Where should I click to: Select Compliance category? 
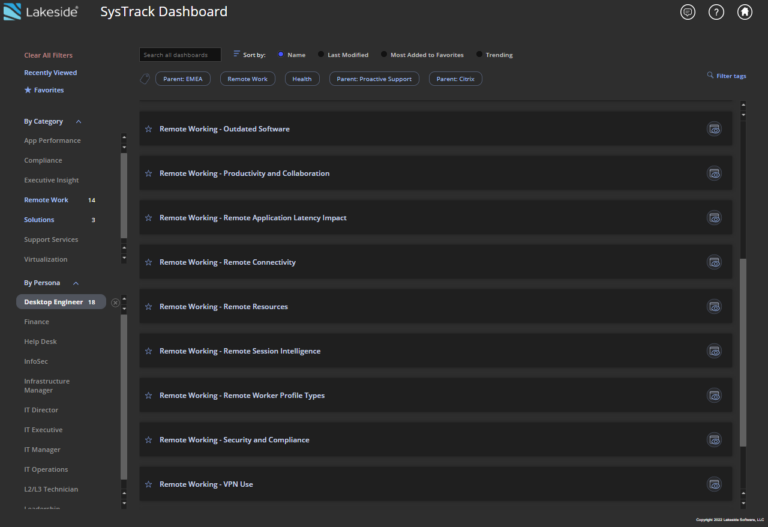pos(43,160)
